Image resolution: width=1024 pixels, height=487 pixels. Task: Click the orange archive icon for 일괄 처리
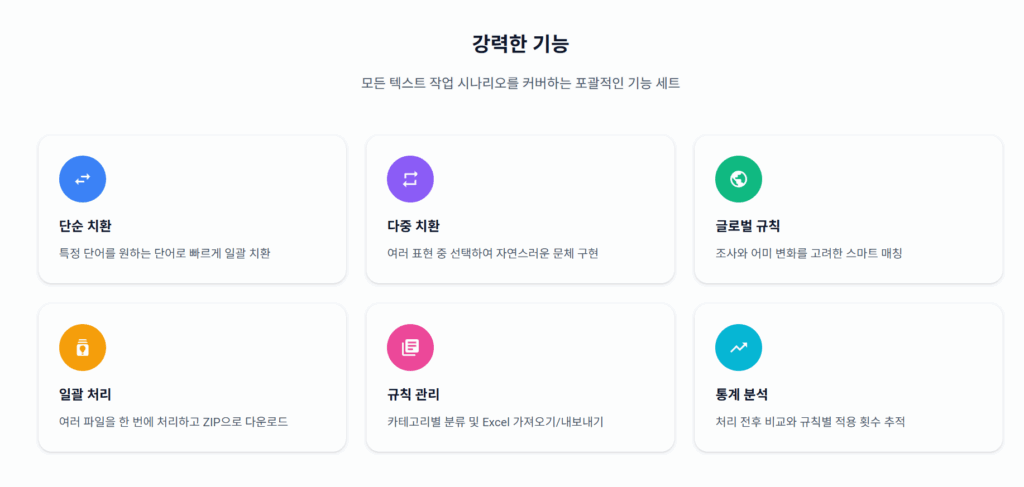tap(83, 348)
